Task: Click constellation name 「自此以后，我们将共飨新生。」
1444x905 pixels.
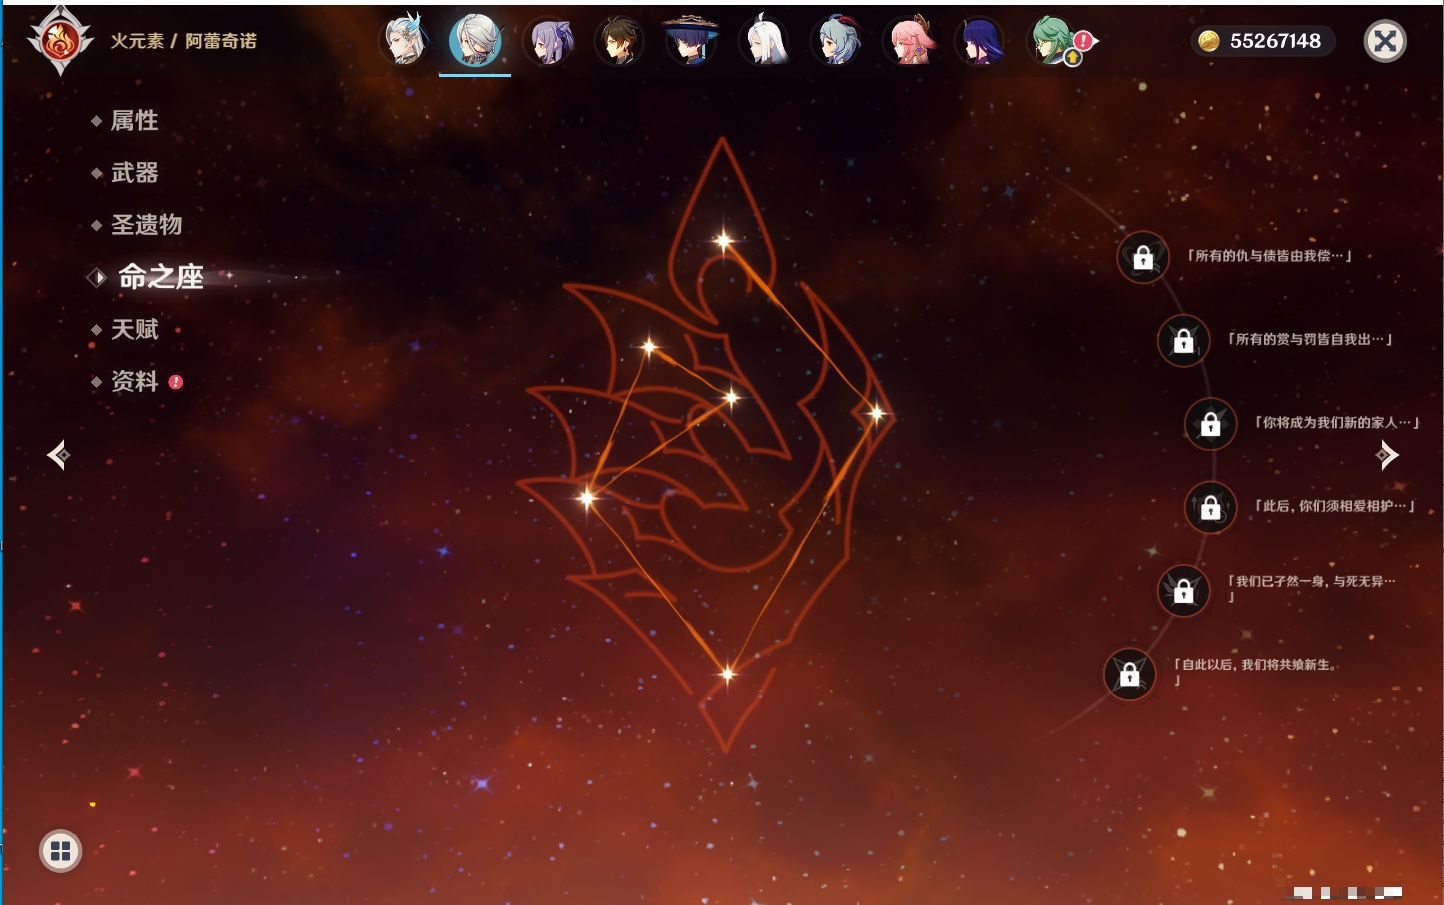Action: tap(1256, 671)
